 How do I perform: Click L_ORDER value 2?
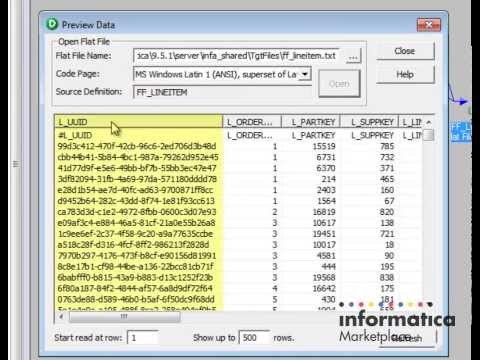275,212
